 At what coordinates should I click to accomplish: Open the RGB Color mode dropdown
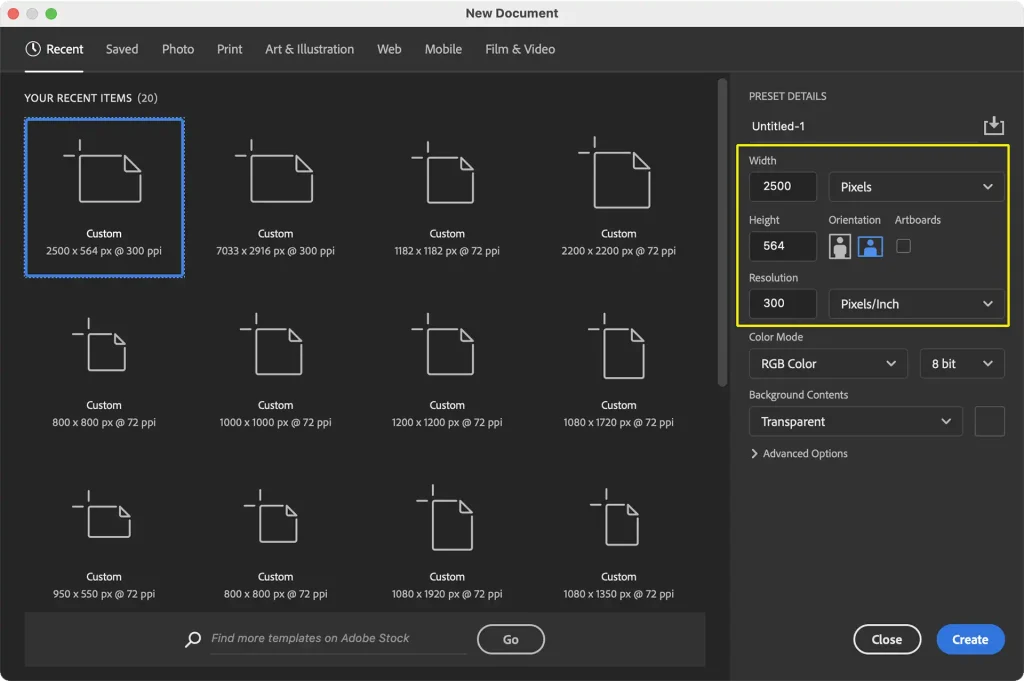[x=828, y=364]
